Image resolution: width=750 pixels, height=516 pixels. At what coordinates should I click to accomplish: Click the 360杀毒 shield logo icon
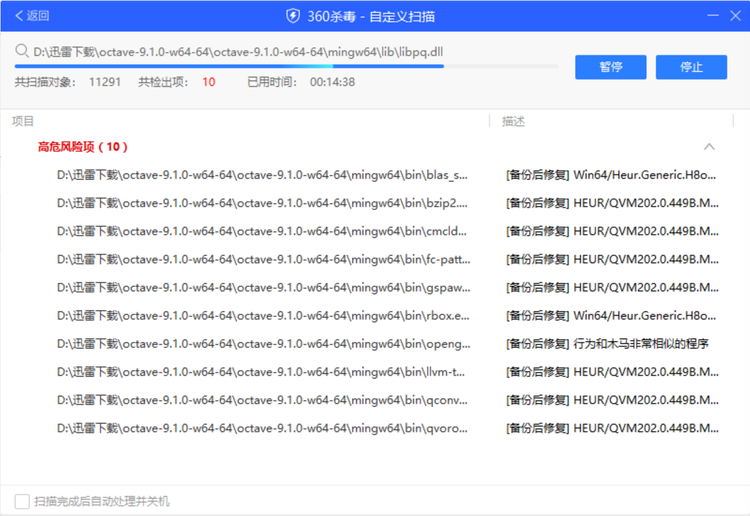click(x=293, y=16)
